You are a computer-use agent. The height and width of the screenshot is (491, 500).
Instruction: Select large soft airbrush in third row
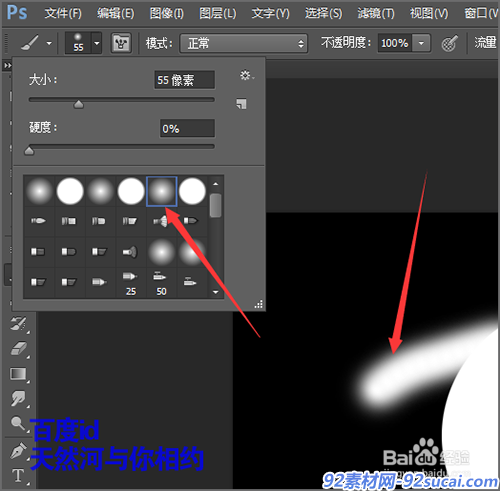click(161, 252)
